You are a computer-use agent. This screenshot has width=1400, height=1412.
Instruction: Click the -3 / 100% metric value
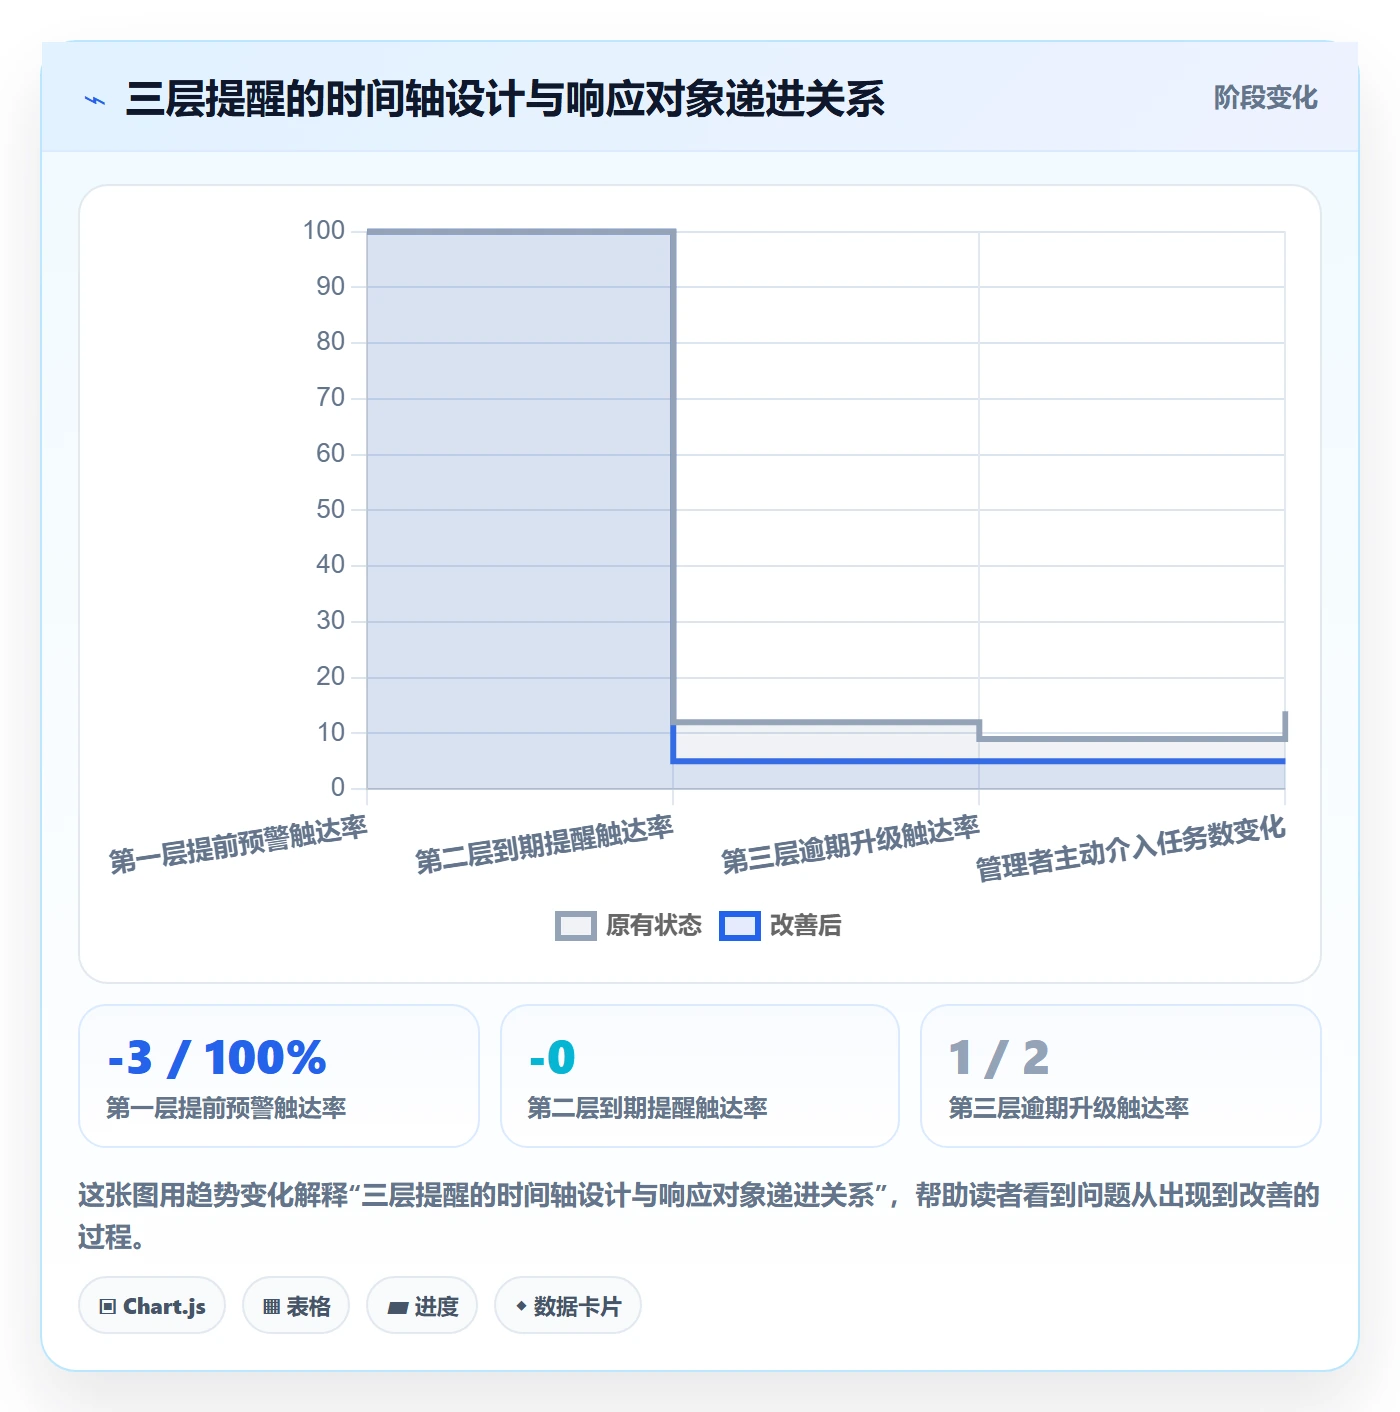point(217,1058)
